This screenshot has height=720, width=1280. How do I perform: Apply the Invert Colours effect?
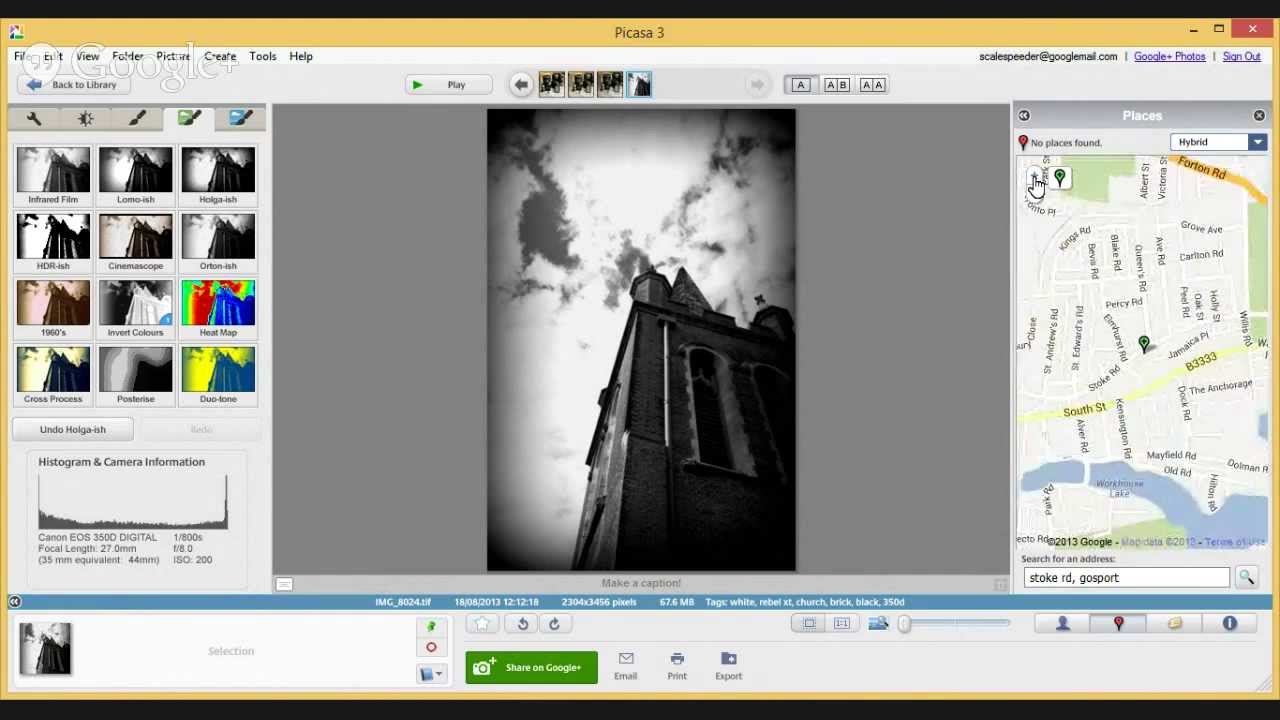pos(135,308)
